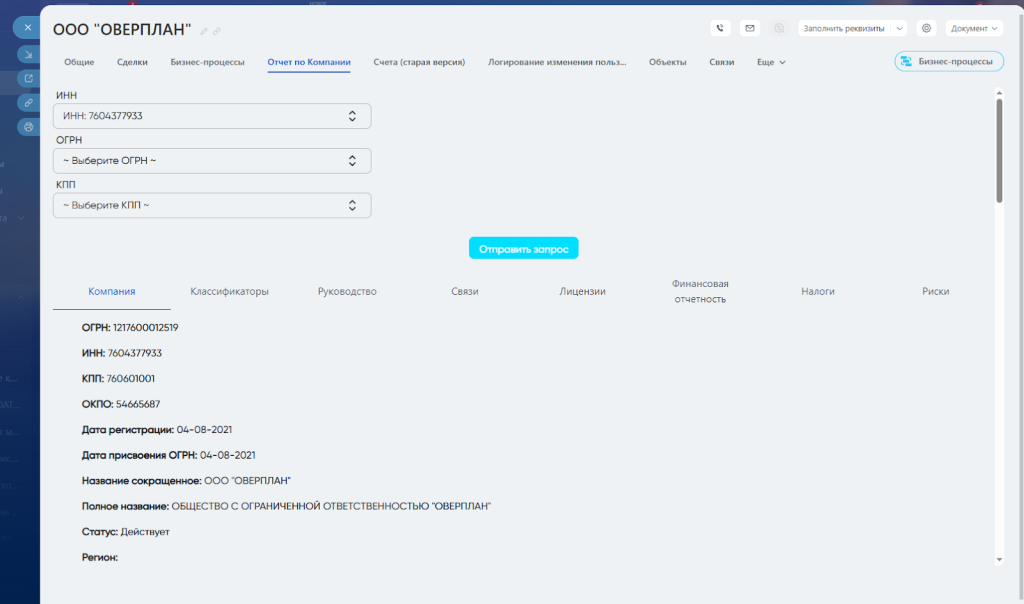
Task: Expand the Еще tab menu
Action: [771, 62]
